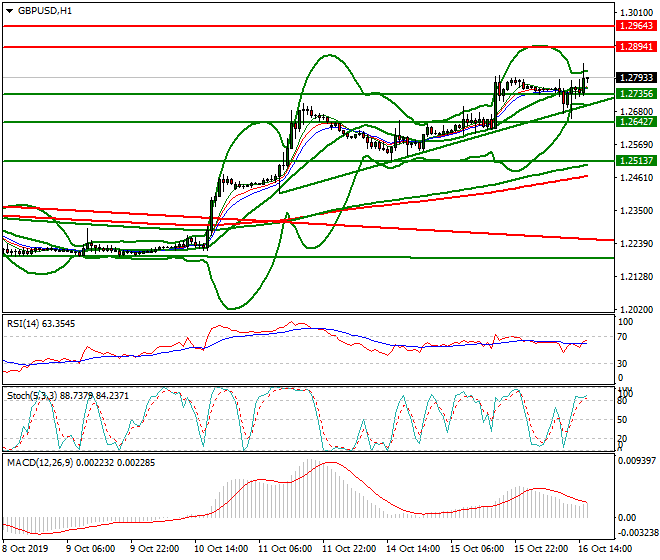This screenshot has width=660, height=560.
Task: Click the 8 Oct 2019 time axis label
Action: (x=25, y=549)
